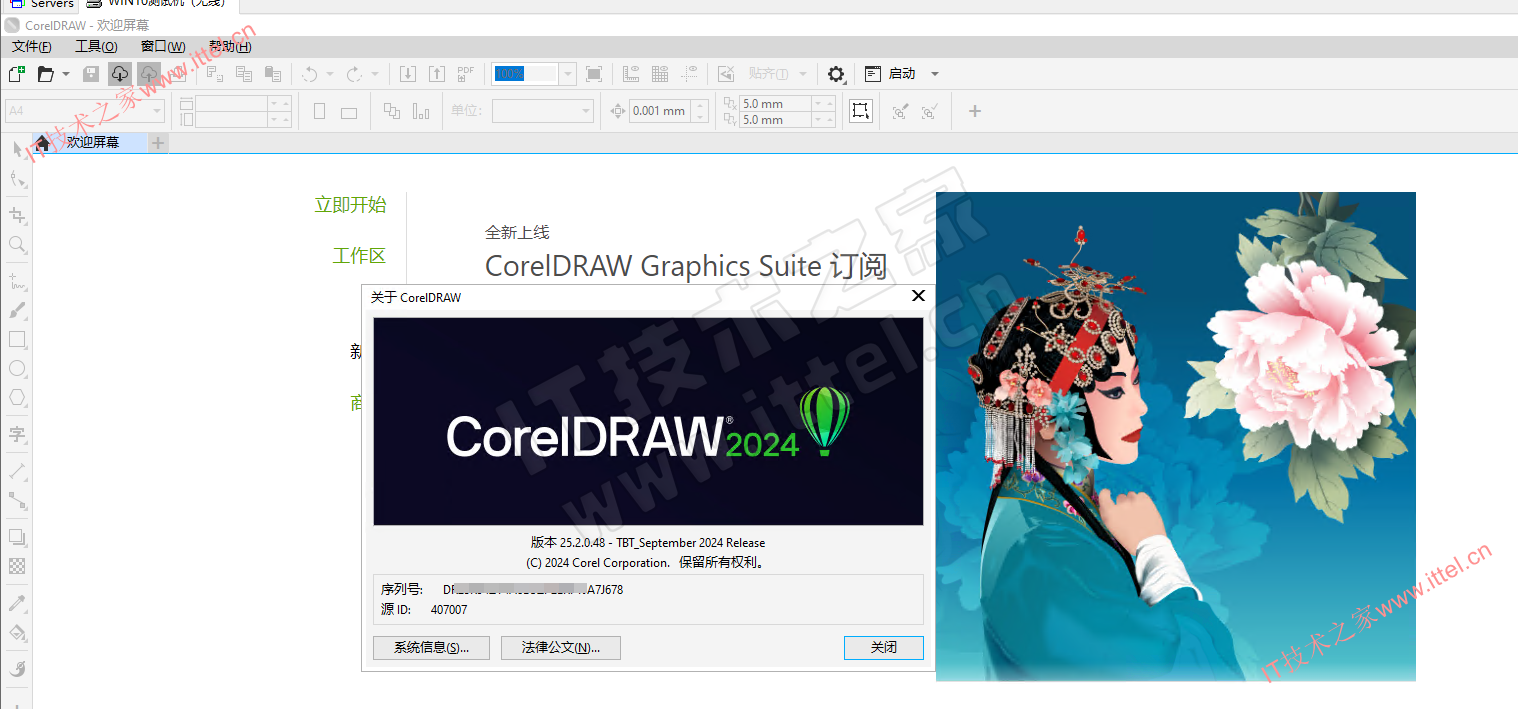Select the Pick arrow tool
The image size is (1518, 709).
pyautogui.click(x=17, y=149)
